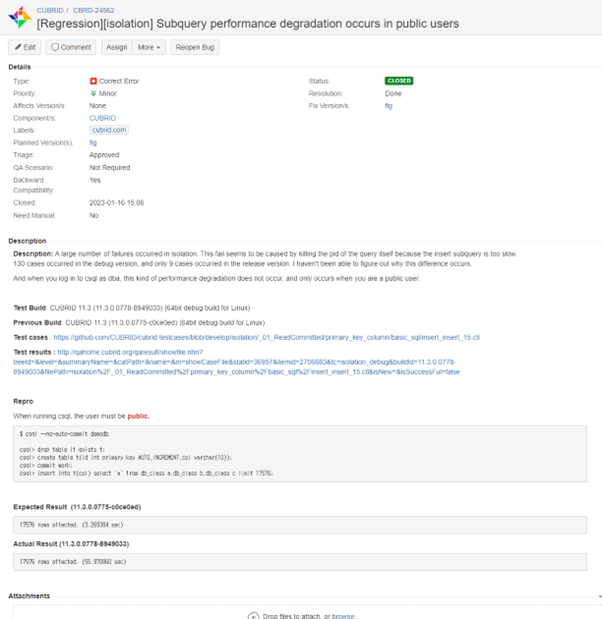
Task: Click the browse link in attachments area
Action: point(343,615)
